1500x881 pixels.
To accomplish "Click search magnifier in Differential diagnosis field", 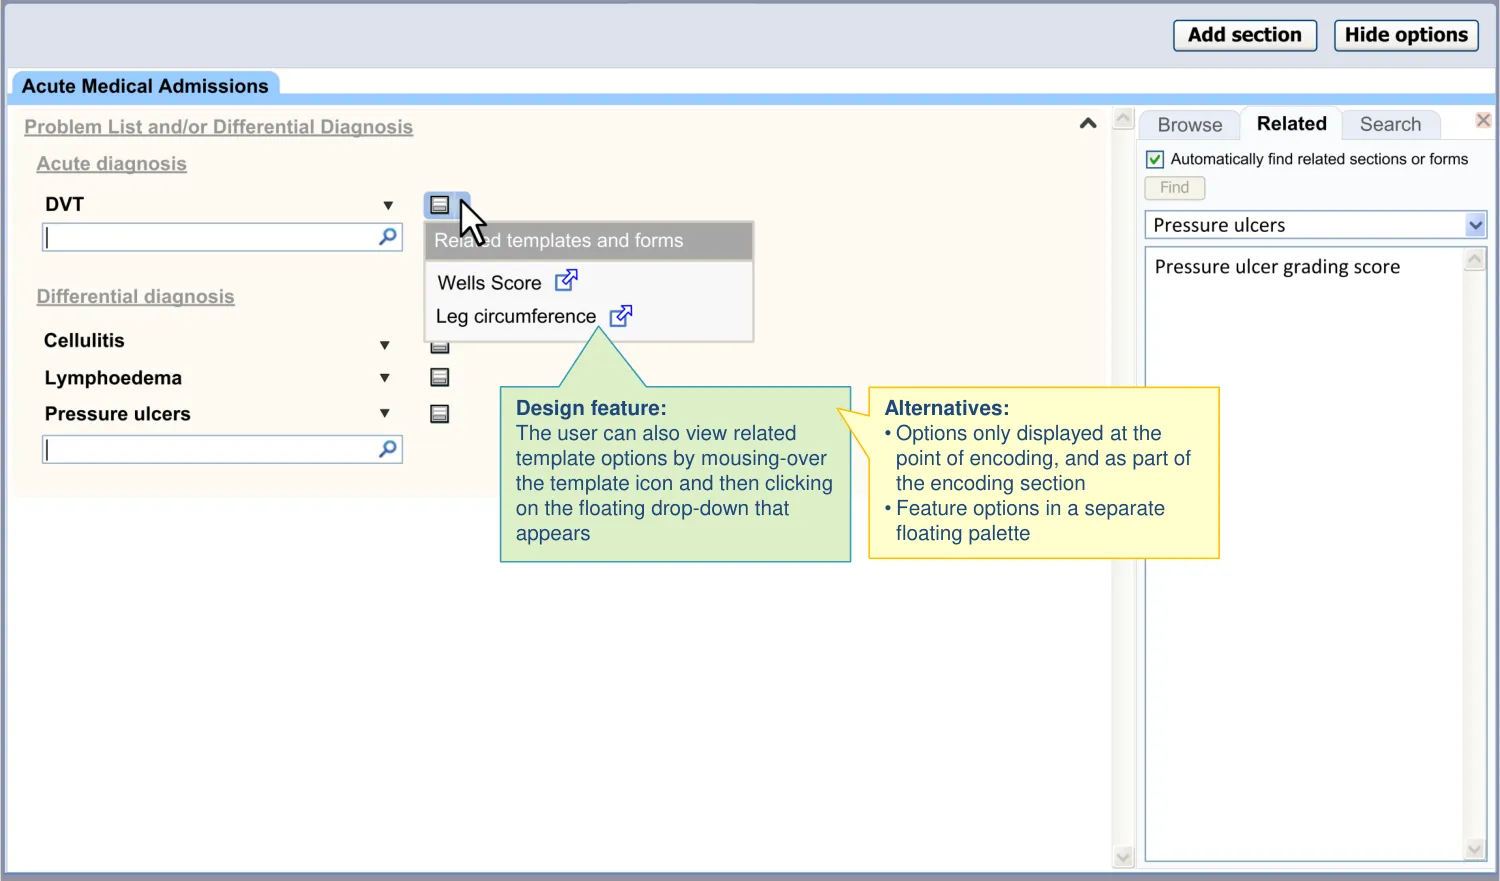I will (388, 449).
